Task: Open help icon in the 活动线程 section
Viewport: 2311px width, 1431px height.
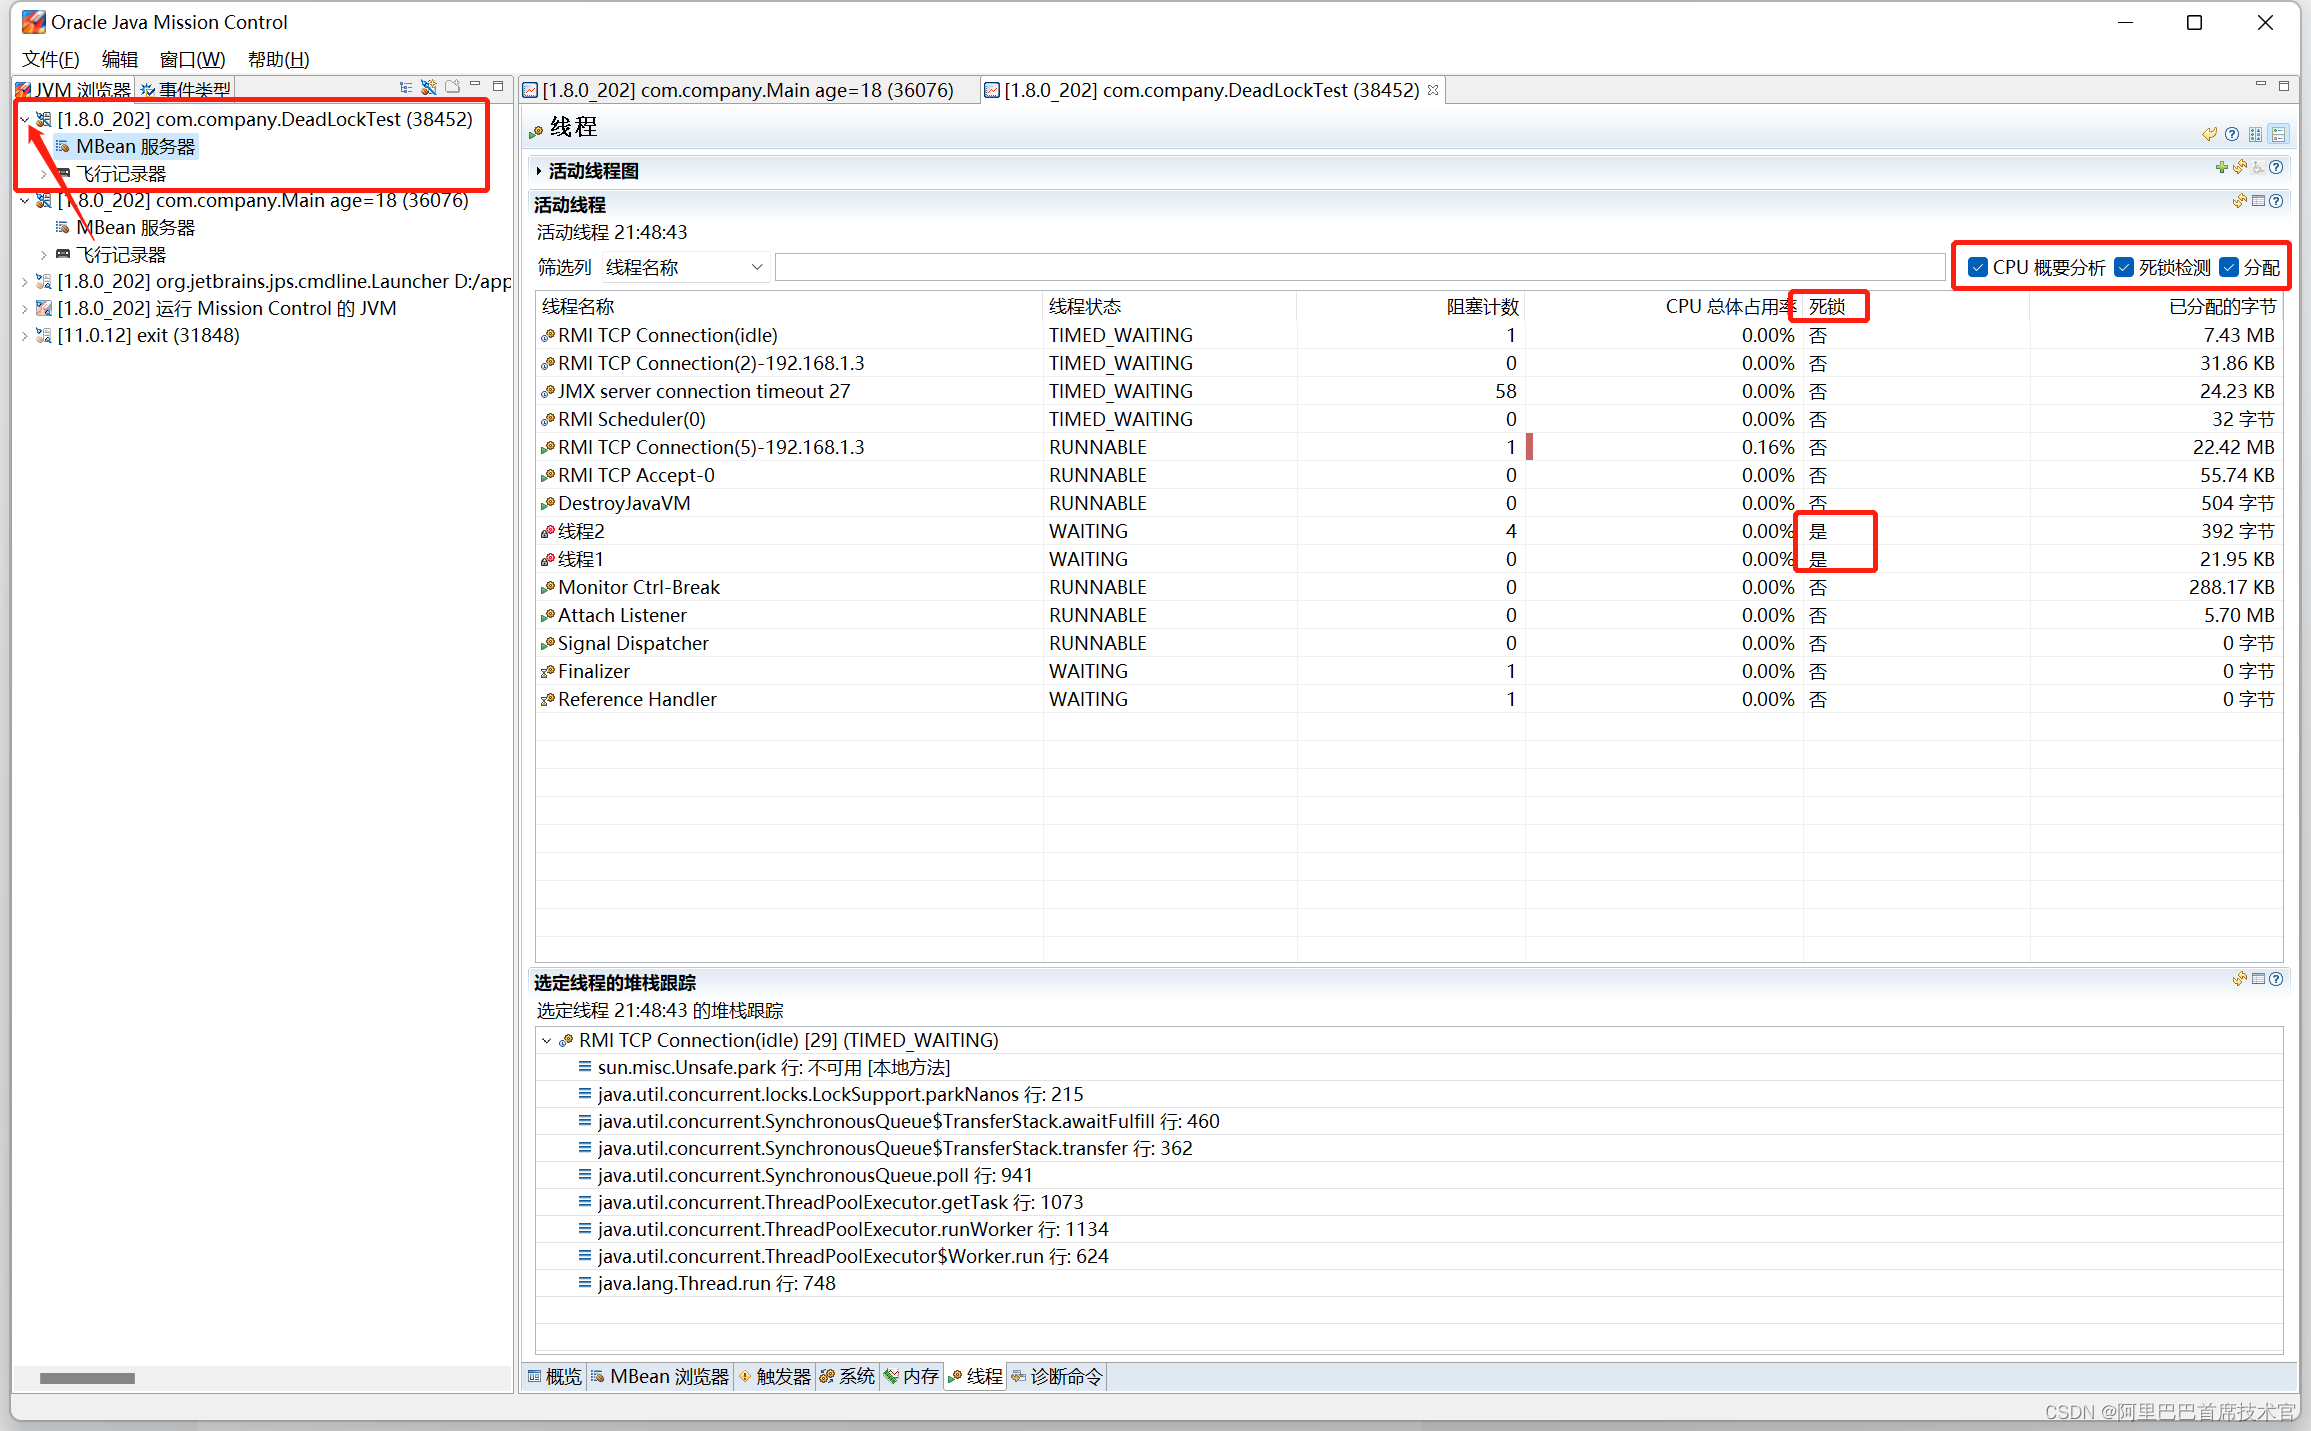Action: pos(2276,201)
